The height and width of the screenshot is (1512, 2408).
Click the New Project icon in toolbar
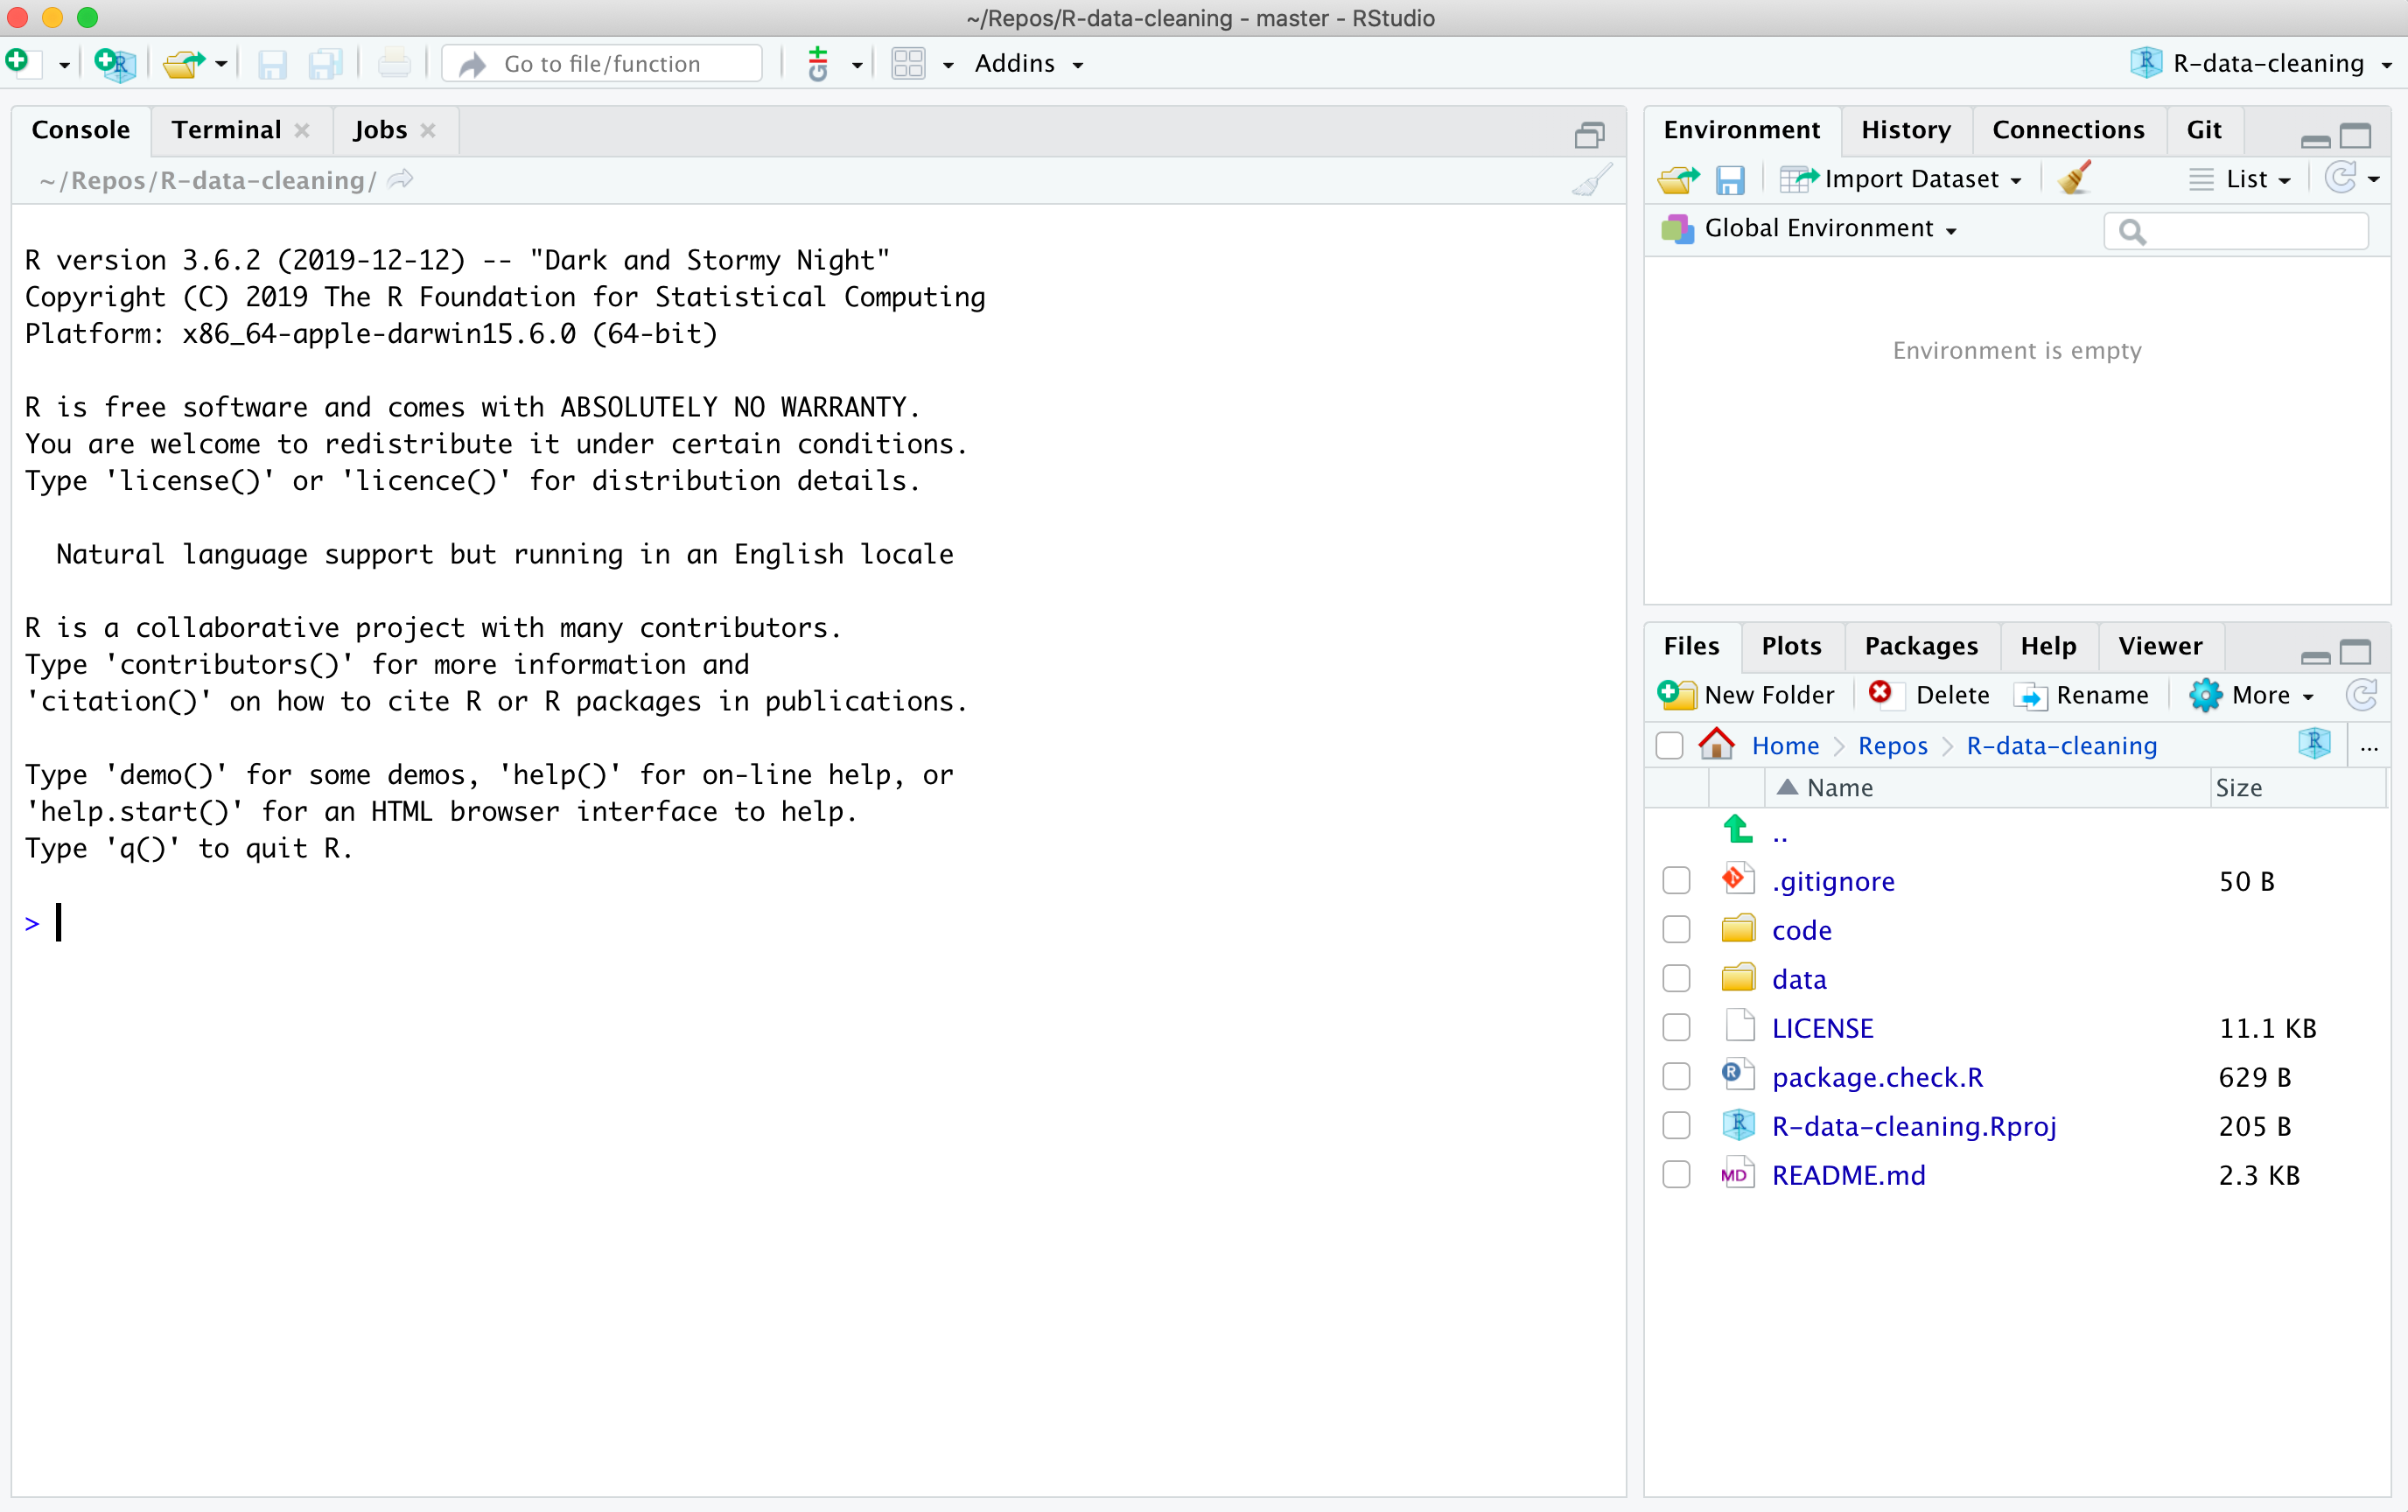coord(115,64)
